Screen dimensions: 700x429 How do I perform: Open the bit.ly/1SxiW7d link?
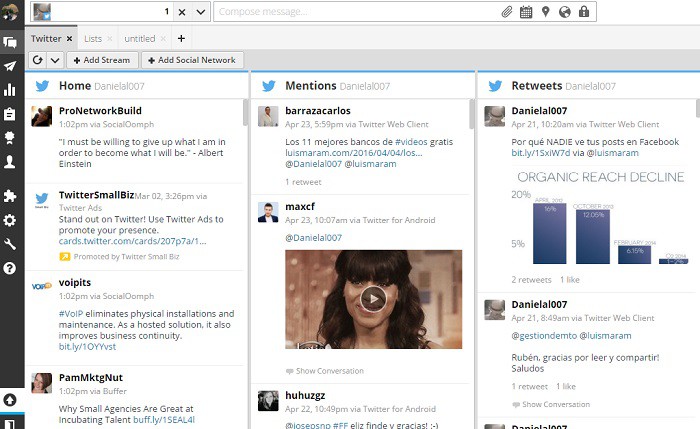coord(541,153)
